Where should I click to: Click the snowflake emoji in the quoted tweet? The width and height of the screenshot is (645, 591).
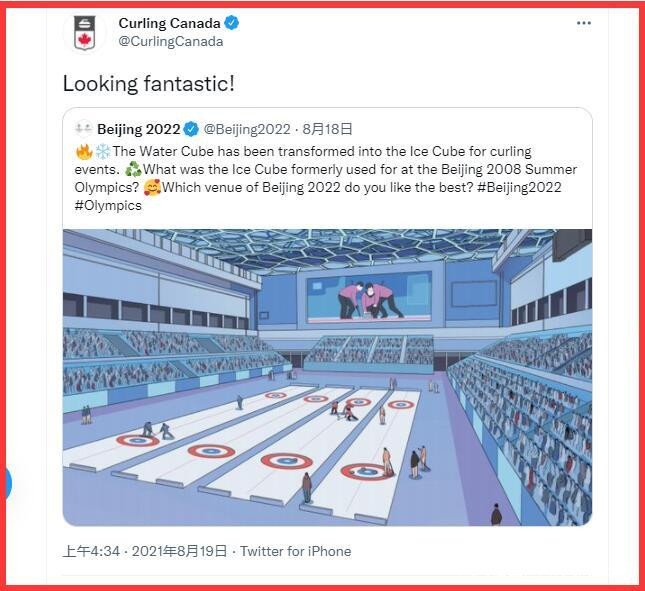pyautogui.click(x=102, y=151)
